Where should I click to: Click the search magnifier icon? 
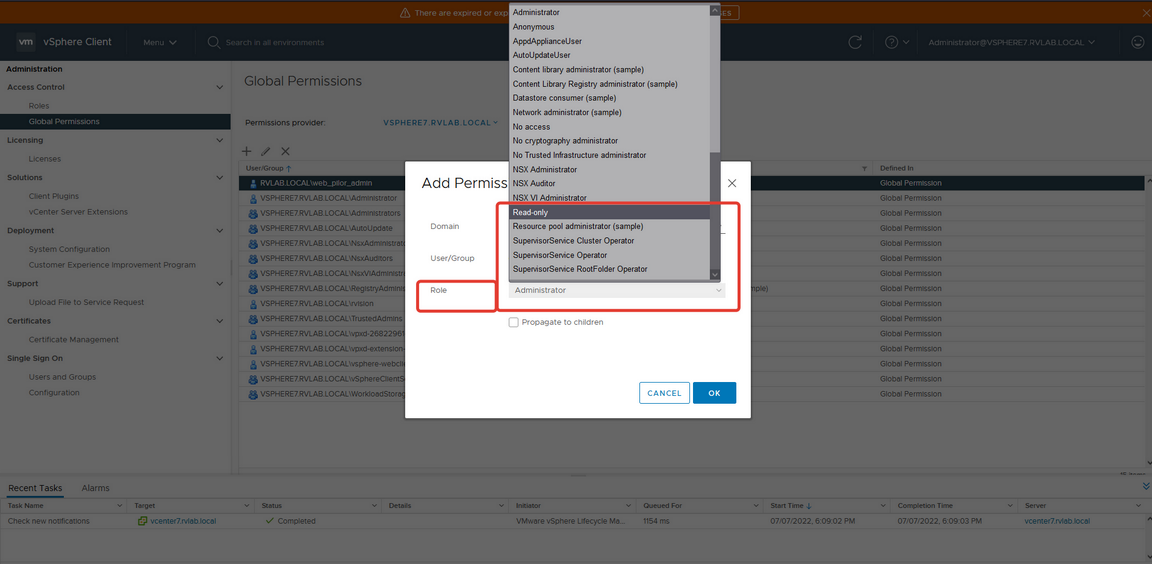click(214, 43)
